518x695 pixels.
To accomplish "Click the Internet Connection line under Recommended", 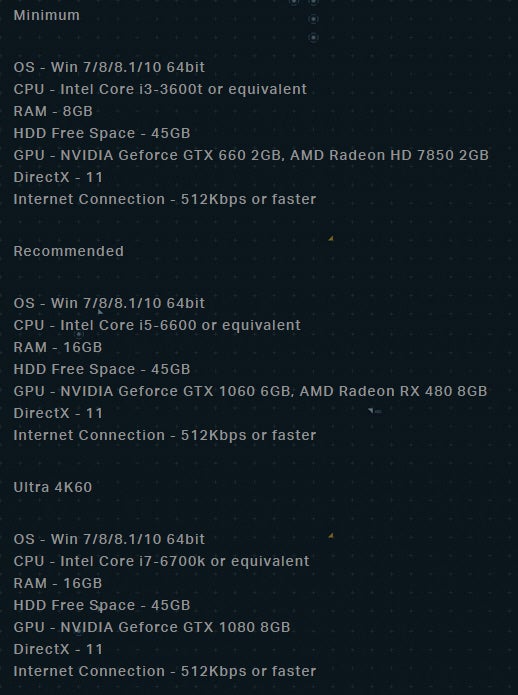I will (x=165, y=435).
